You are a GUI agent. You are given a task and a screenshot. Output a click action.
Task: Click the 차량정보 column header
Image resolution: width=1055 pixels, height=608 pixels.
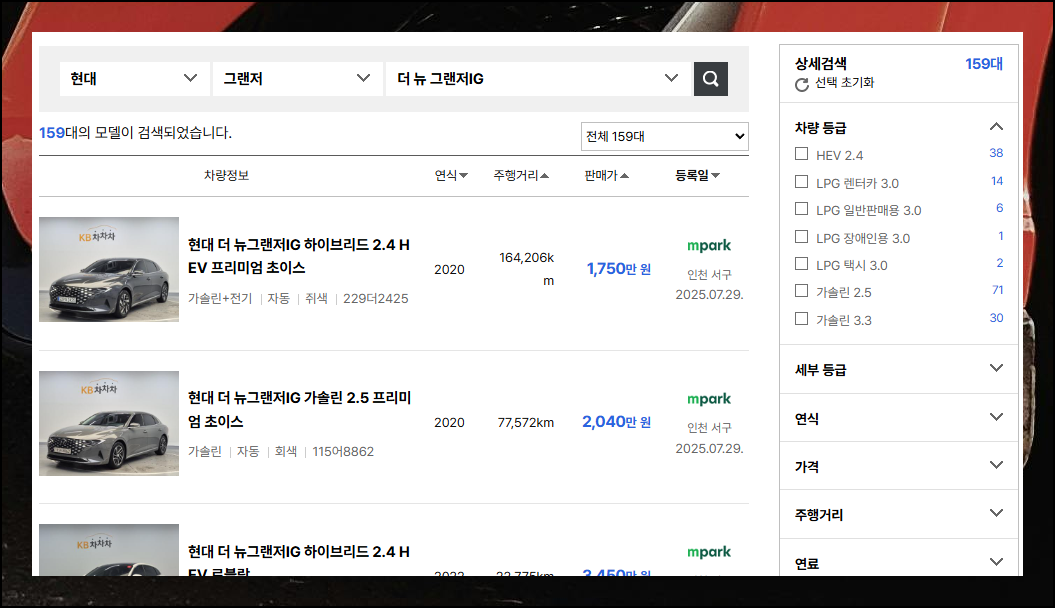pos(227,176)
